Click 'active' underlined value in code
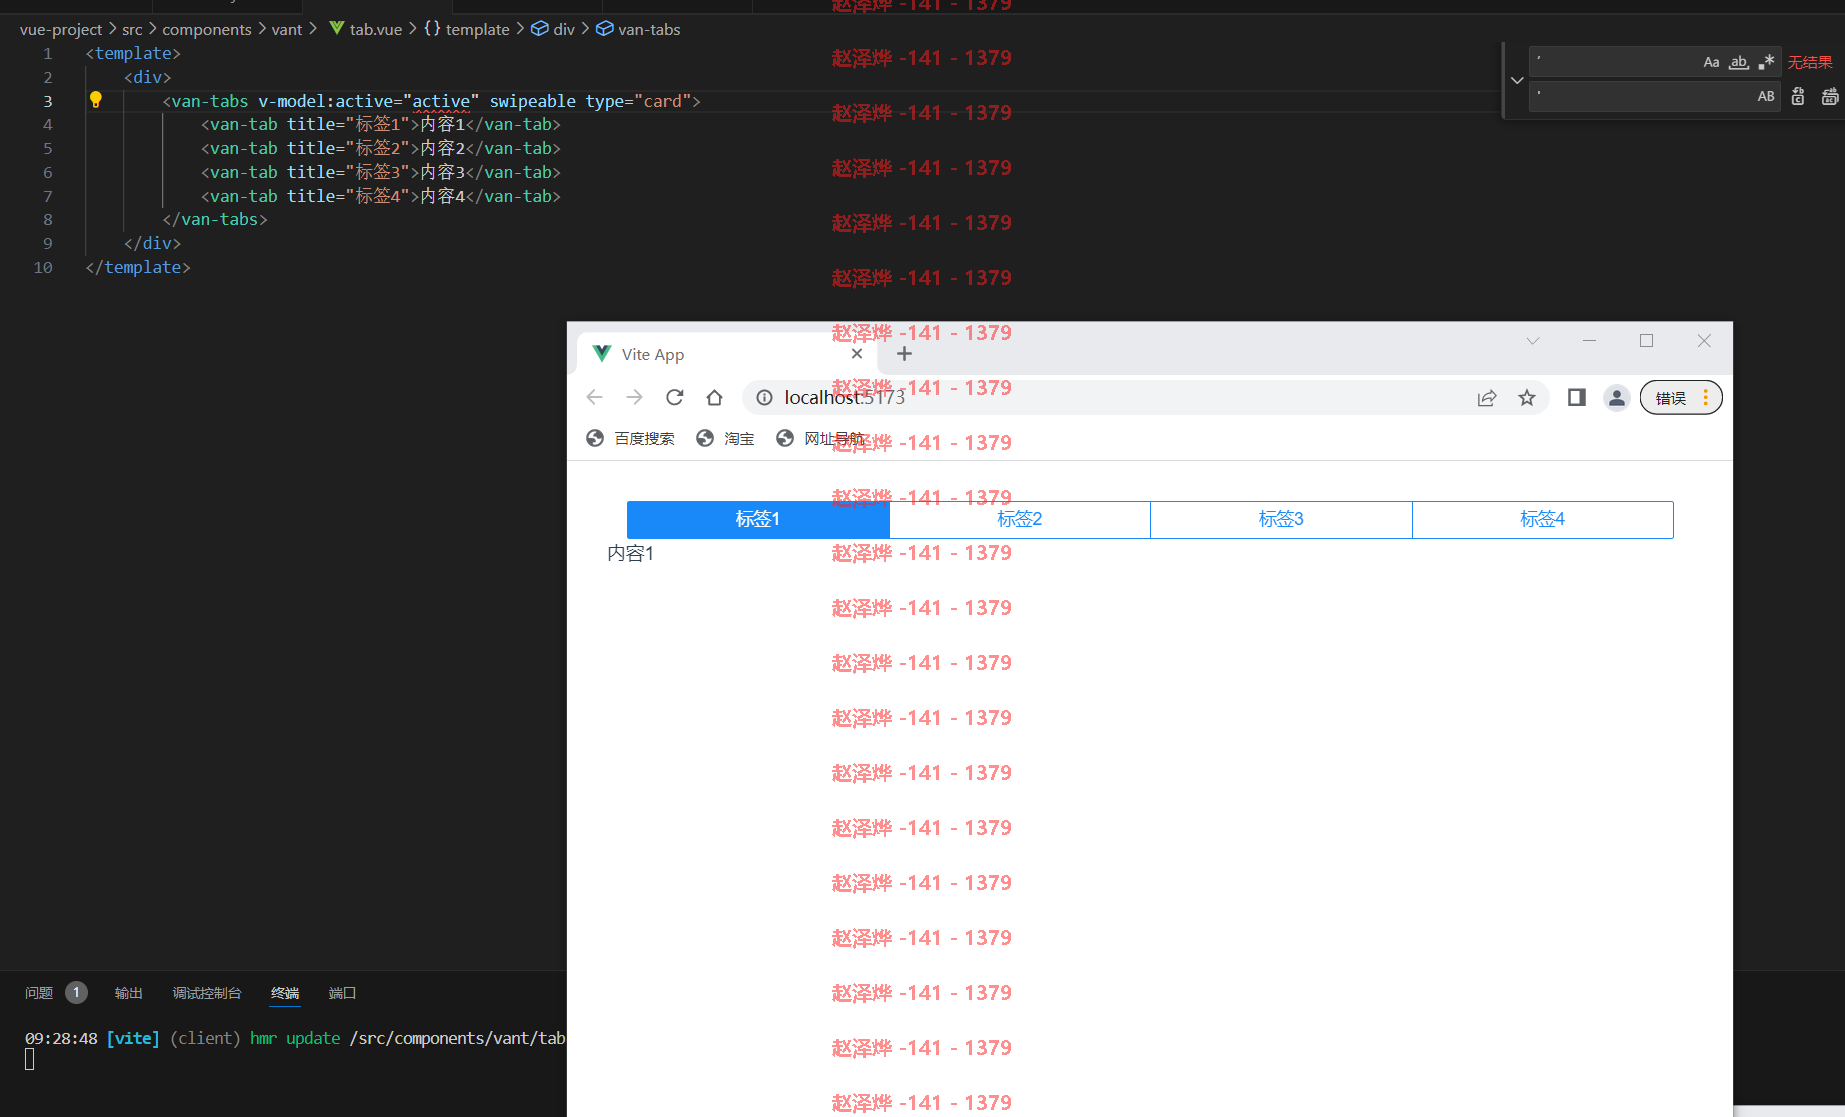 coord(441,101)
